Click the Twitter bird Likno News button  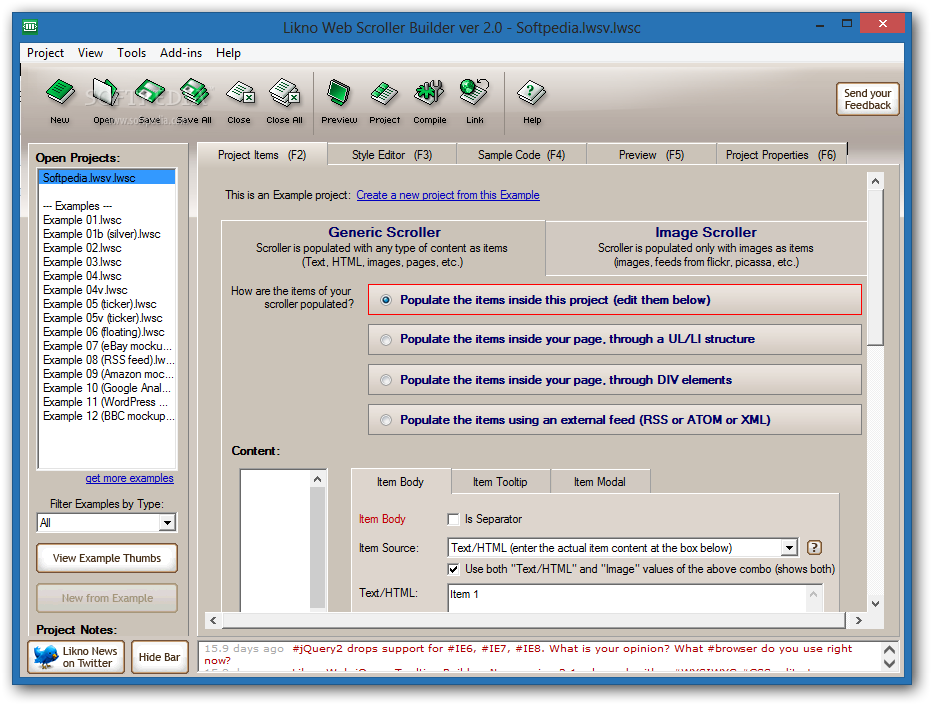76,657
